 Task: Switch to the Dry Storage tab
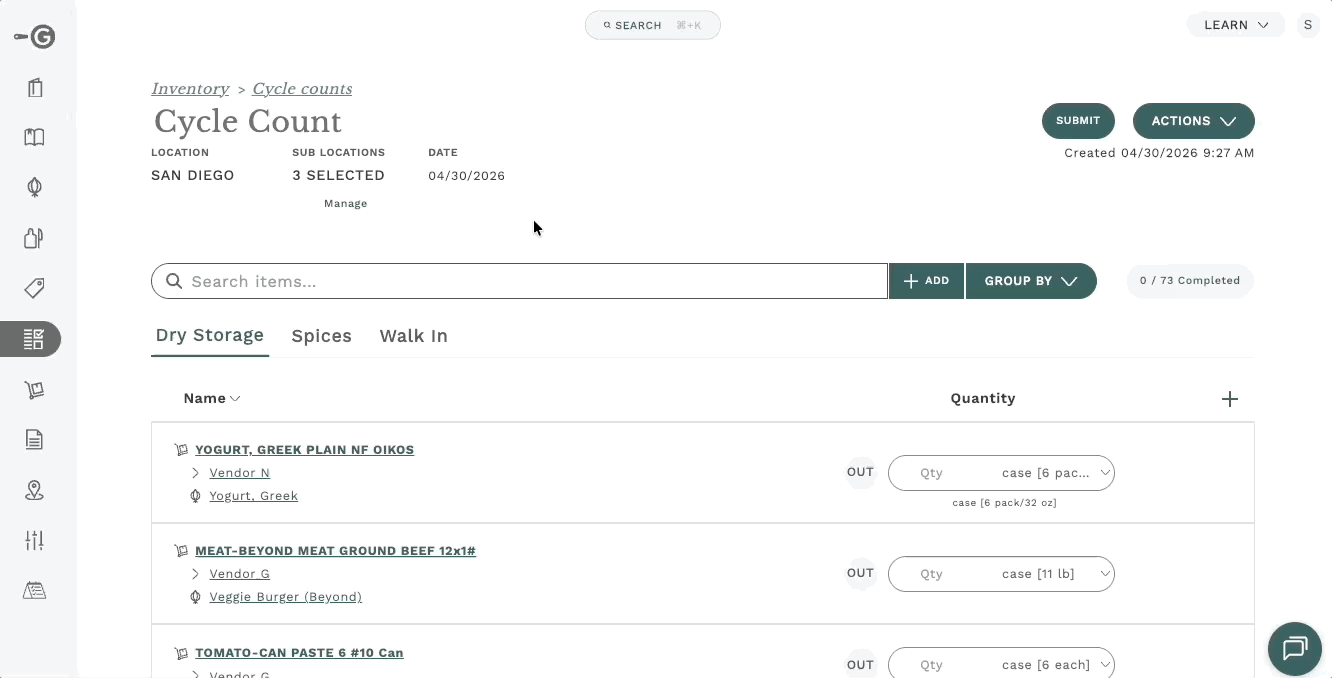click(210, 336)
